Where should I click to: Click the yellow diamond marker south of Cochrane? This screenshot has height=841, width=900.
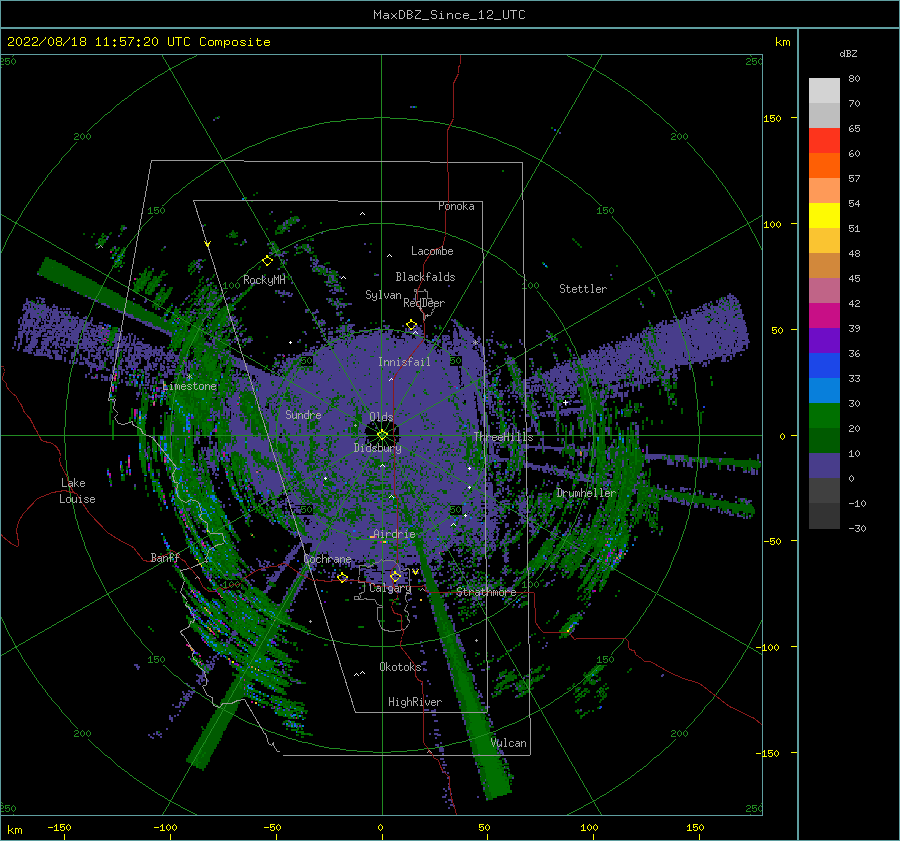tap(343, 577)
